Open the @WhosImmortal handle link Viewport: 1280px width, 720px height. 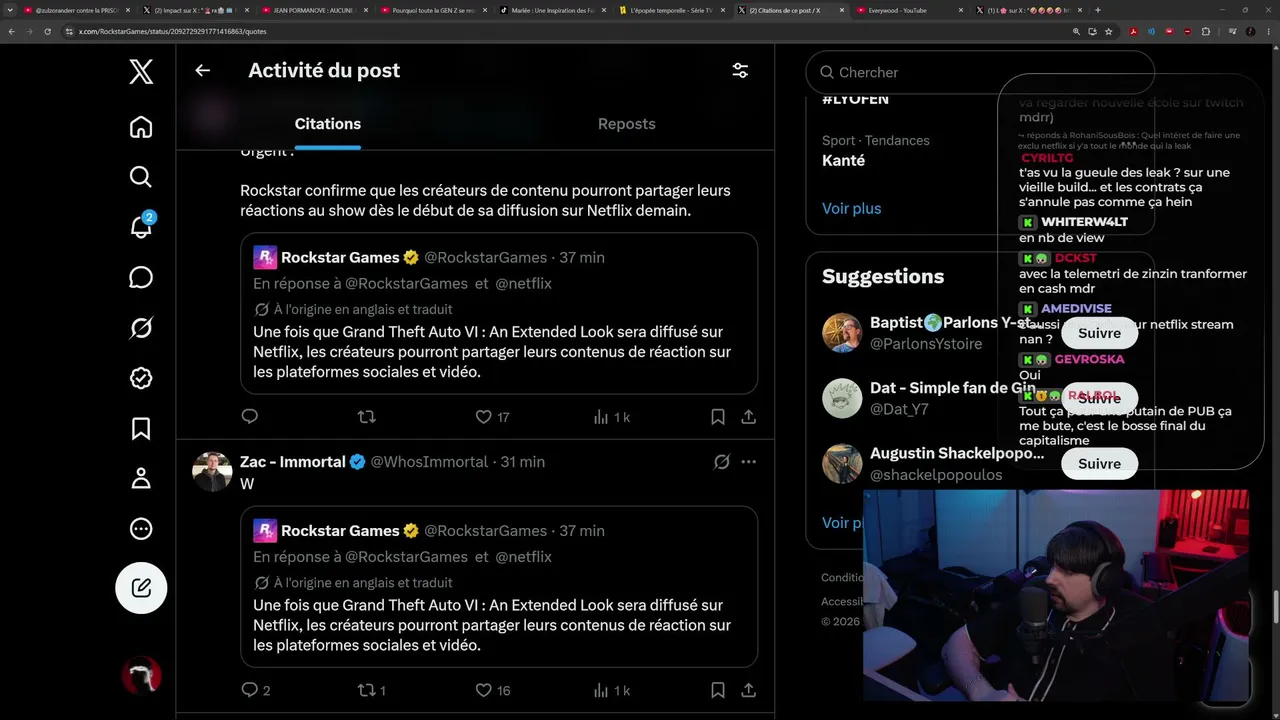pos(429,462)
